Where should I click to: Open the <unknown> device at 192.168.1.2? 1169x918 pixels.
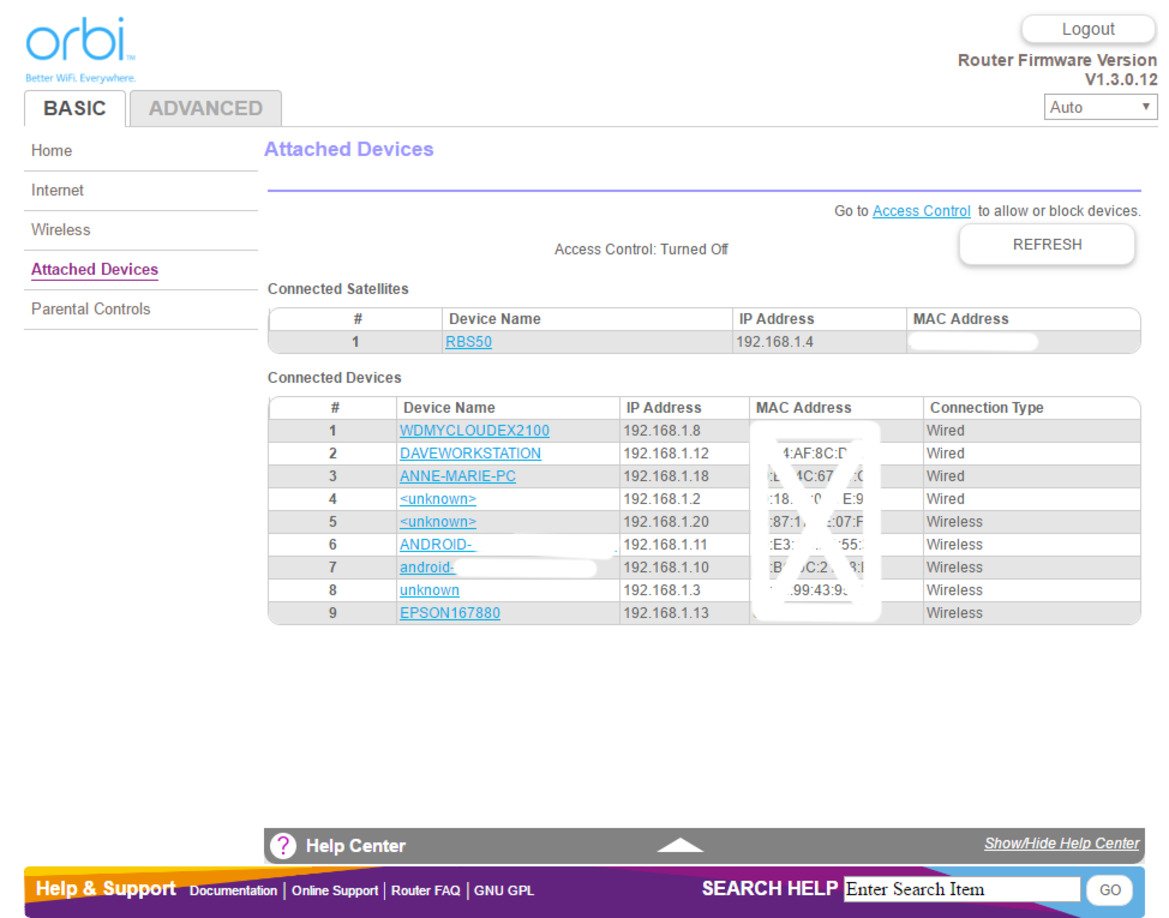click(438, 499)
